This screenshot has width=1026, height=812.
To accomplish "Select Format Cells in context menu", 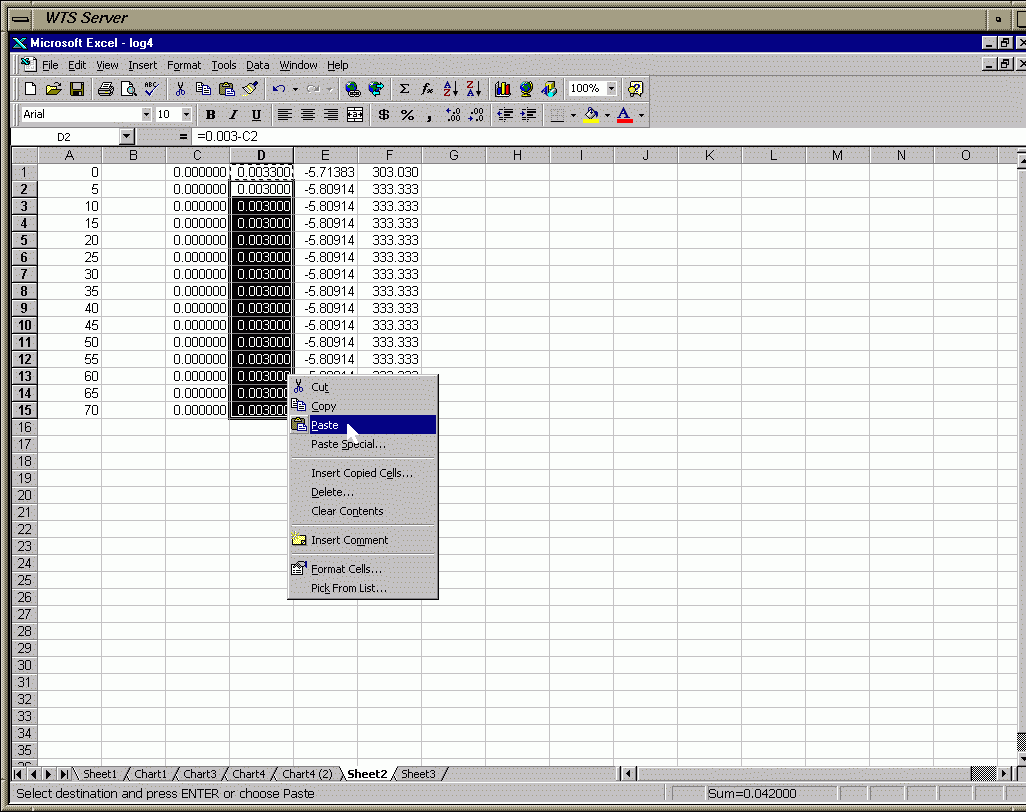I will coord(346,569).
